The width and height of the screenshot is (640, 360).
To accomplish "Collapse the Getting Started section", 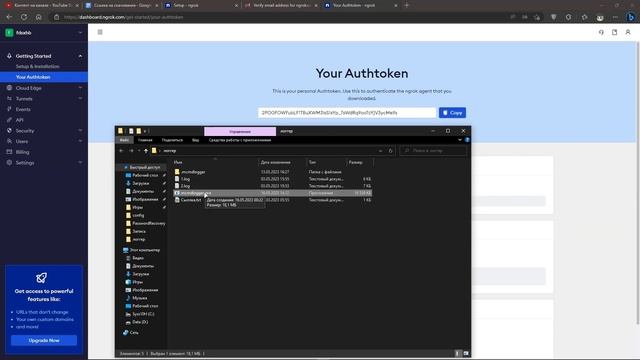I will point(80,56).
